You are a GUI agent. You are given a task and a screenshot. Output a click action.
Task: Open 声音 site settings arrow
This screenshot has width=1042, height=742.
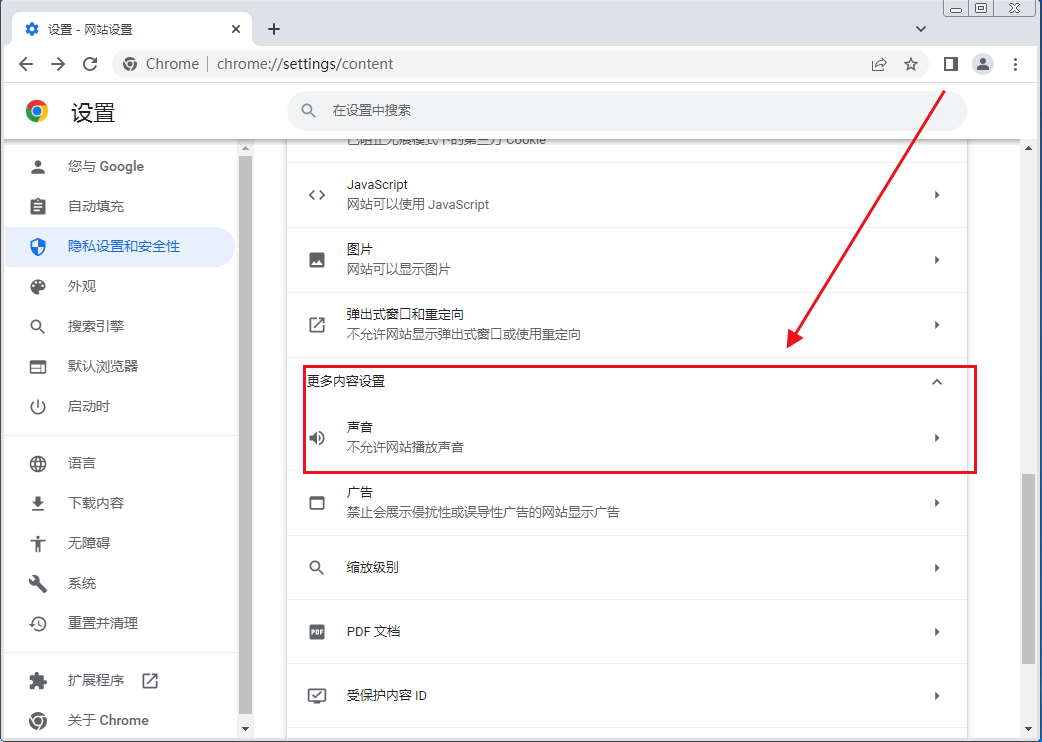pyautogui.click(x=937, y=438)
